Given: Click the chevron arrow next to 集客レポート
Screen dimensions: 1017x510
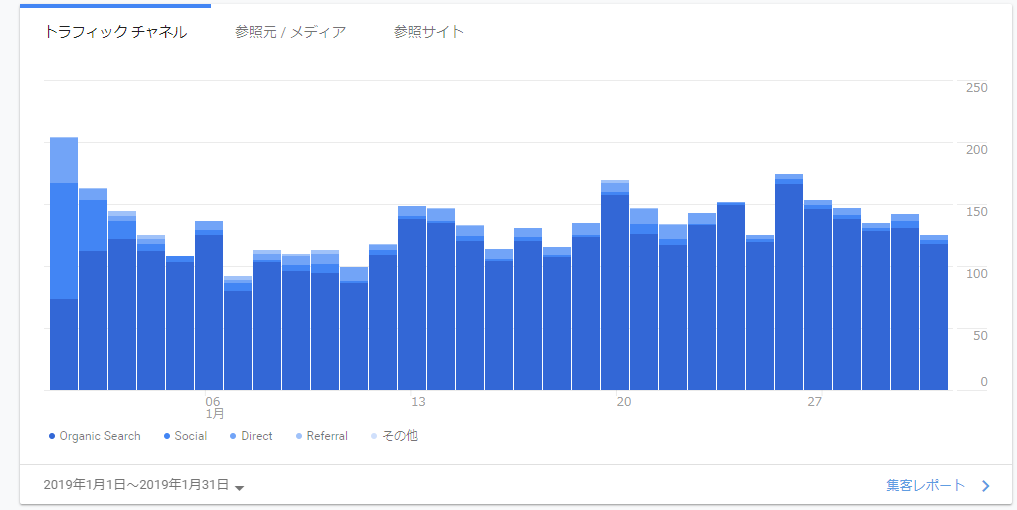Looking at the screenshot, I should (985, 486).
